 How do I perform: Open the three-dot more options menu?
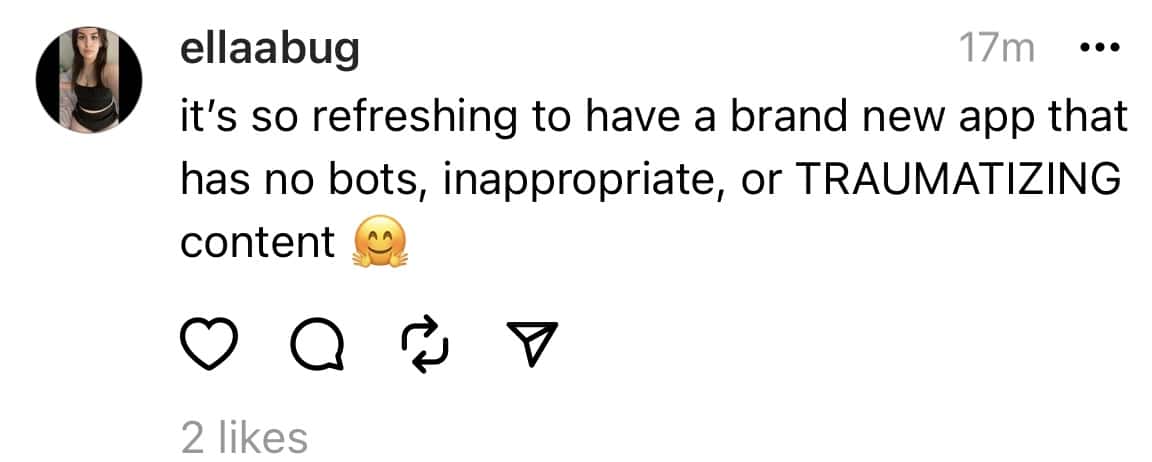tap(1099, 49)
